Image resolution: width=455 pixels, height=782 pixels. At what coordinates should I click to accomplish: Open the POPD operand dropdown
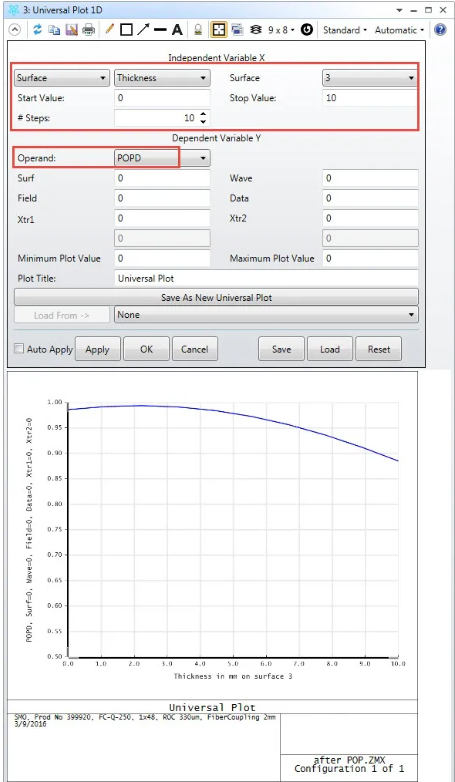(x=162, y=158)
